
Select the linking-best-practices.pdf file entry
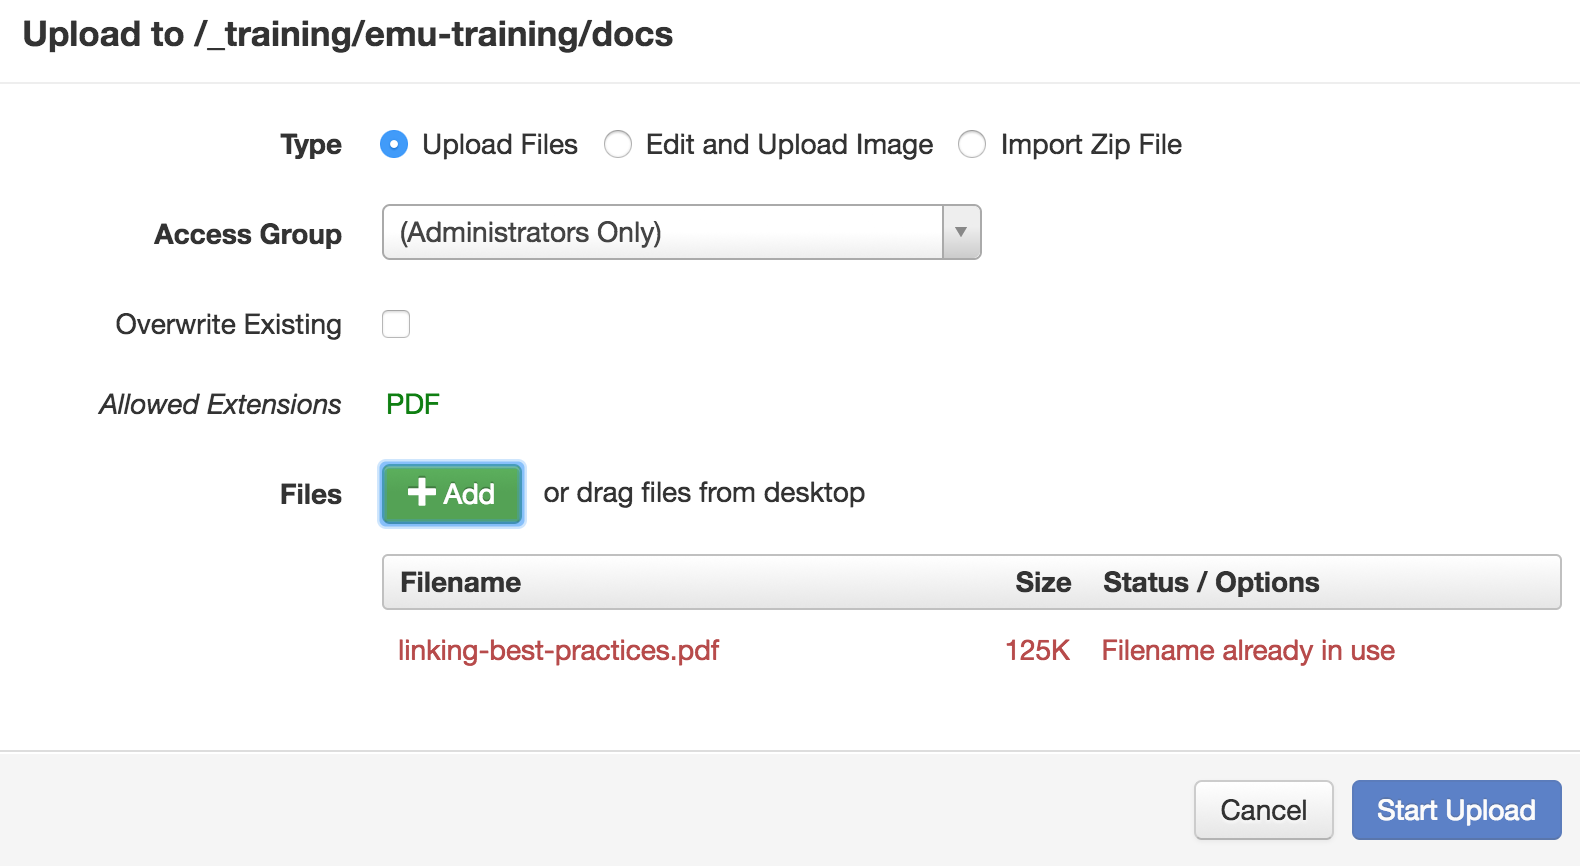tap(559, 650)
